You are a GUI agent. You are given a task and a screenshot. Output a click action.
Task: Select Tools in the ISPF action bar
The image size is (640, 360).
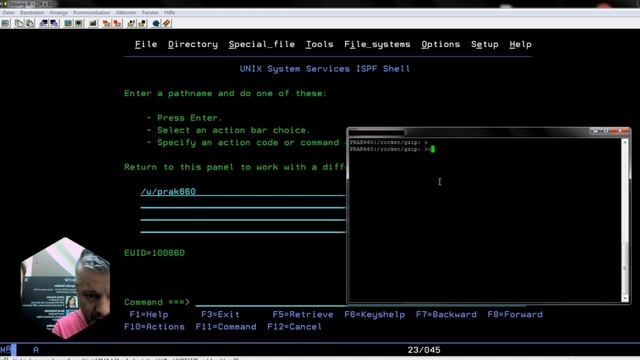pos(320,44)
